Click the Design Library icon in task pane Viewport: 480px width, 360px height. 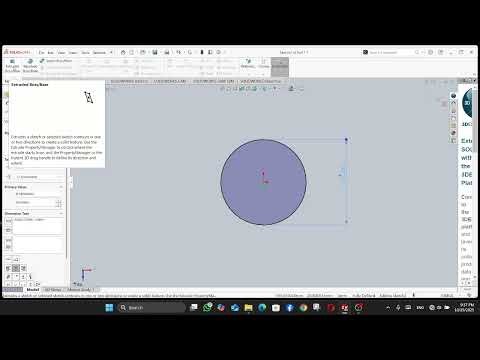click(x=453, y=111)
